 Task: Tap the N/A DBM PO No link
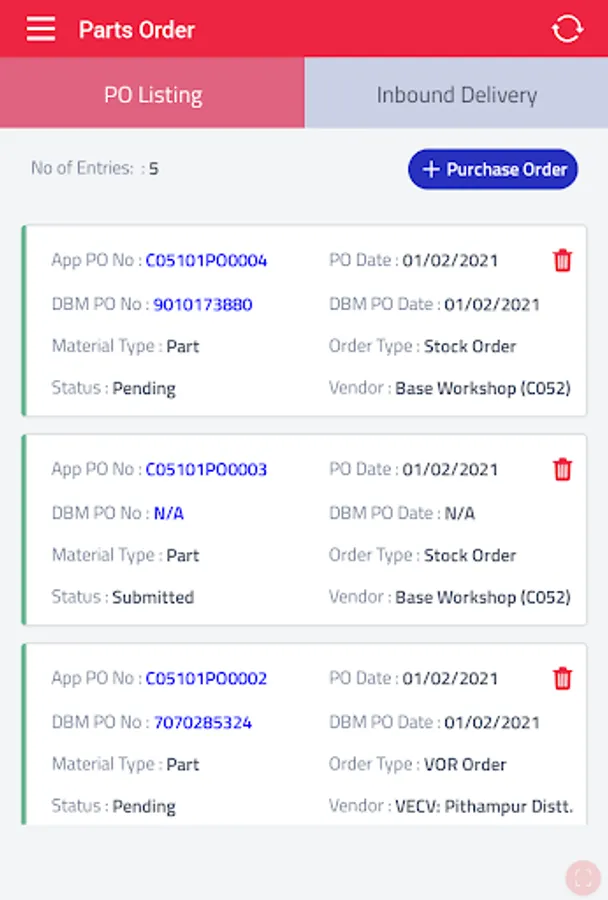169,513
